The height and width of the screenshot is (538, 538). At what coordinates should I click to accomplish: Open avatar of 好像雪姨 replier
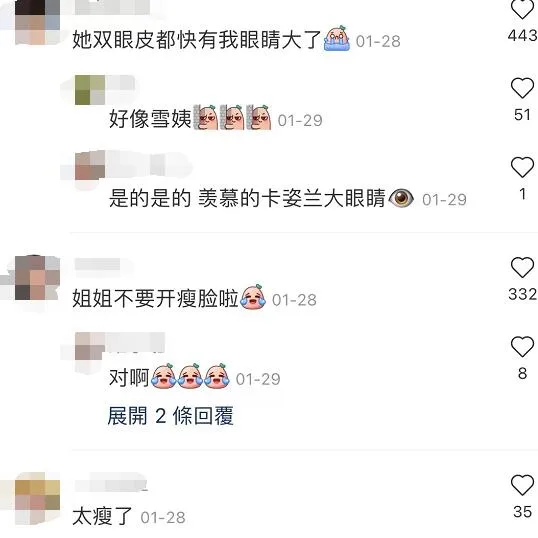pyautogui.click(x=90, y=90)
